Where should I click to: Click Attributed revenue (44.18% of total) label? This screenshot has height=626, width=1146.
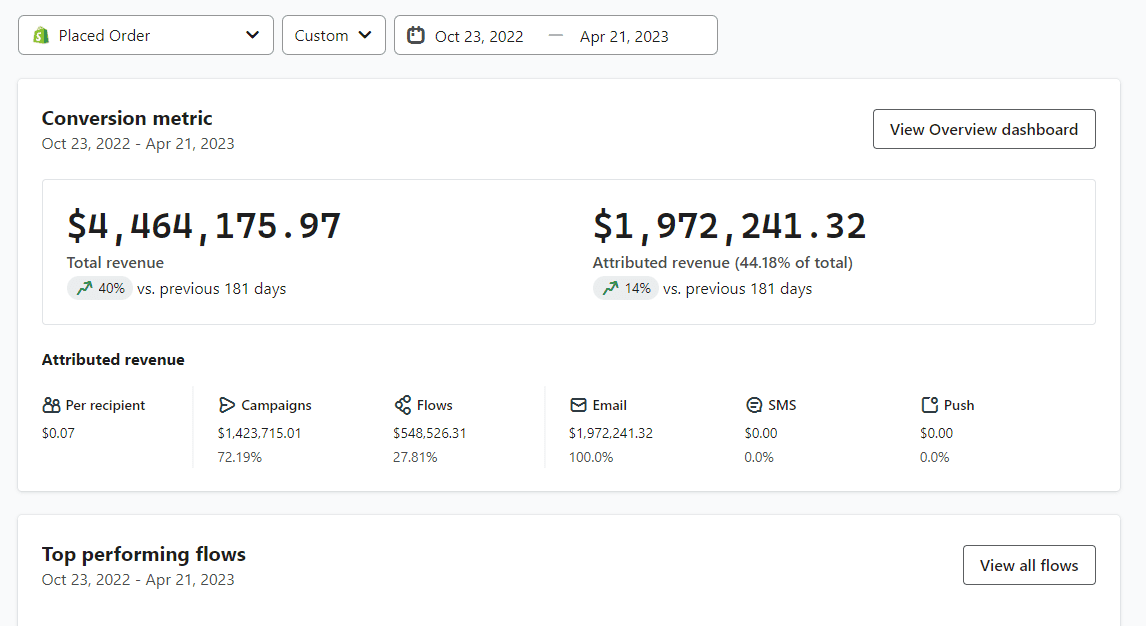click(723, 263)
